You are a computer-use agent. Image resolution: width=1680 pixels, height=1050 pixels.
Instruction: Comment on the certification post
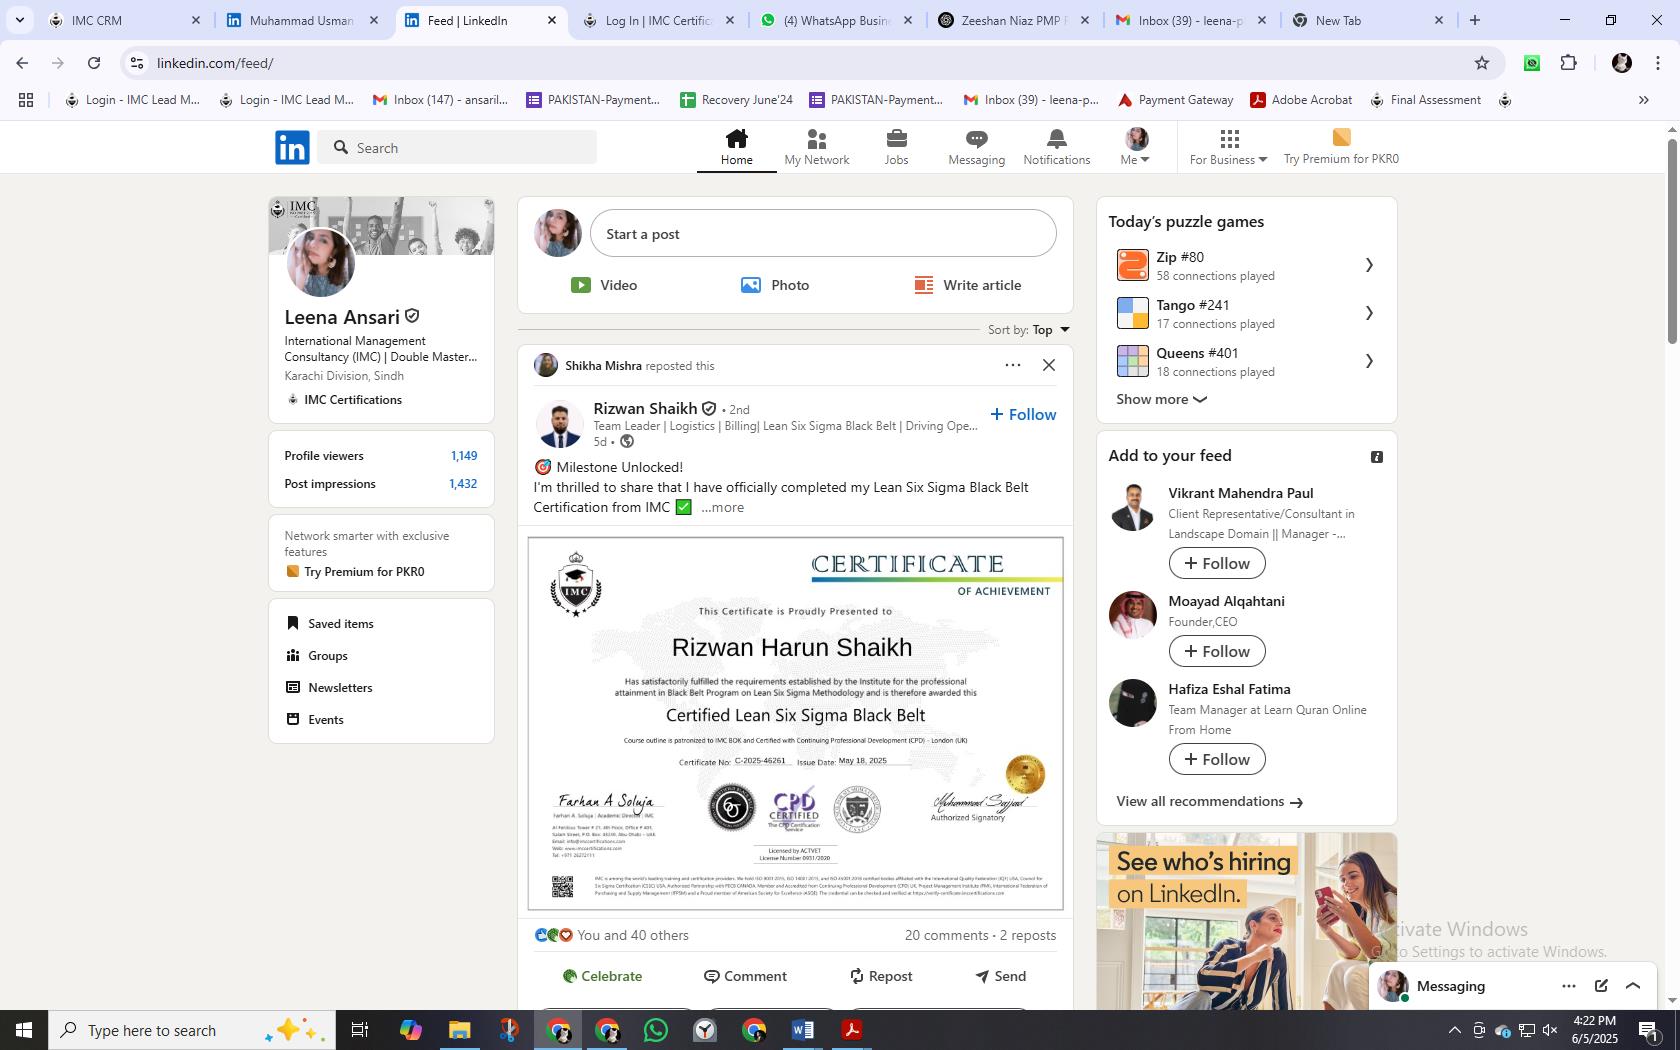(745, 976)
